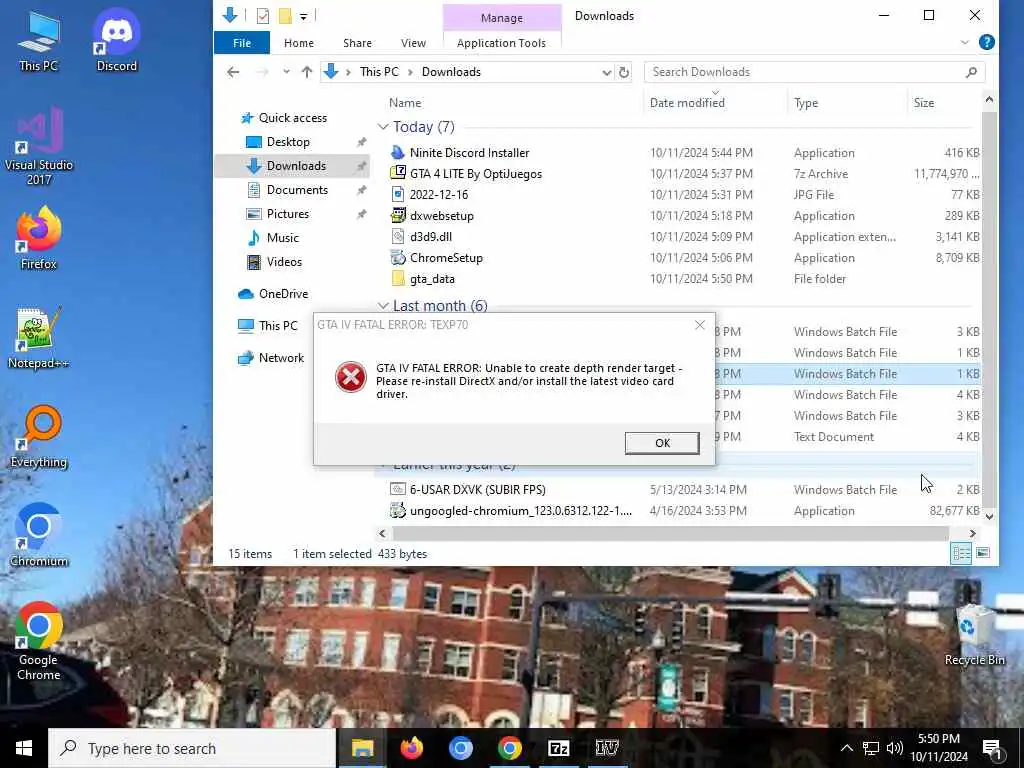The height and width of the screenshot is (768, 1024).
Task: Open Documents in navigation pane
Action: click(x=297, y=190)
